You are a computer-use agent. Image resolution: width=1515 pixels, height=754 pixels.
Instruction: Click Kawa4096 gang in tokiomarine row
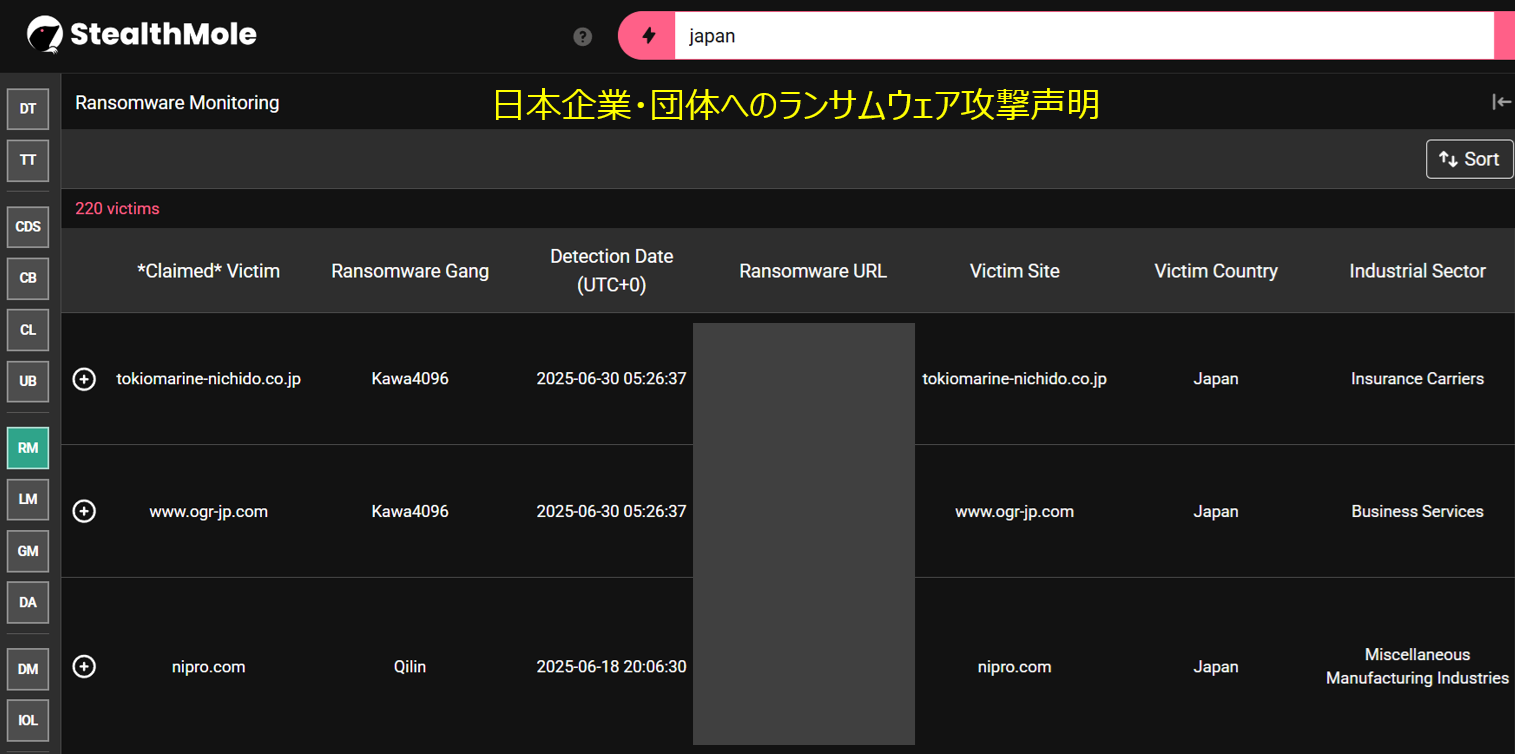coord(410,379)
